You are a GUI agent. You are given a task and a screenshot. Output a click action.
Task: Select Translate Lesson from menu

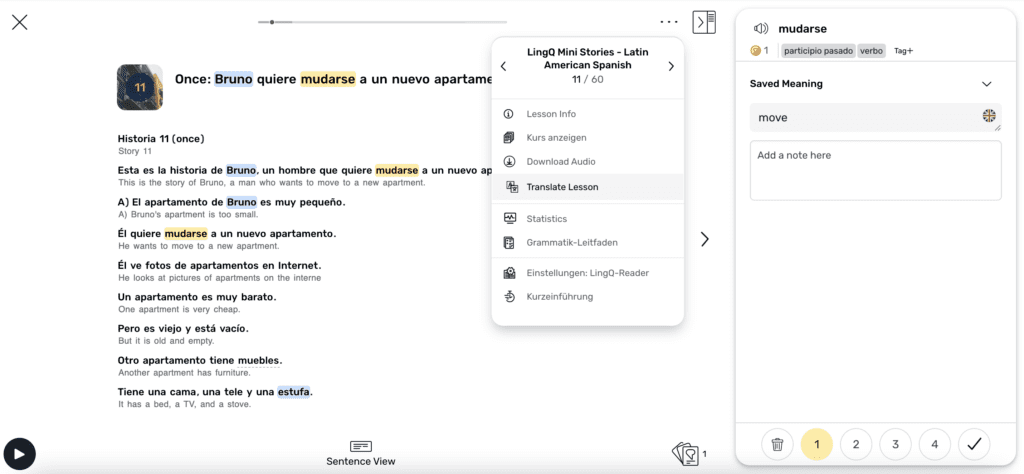click(x=562, y=187)
